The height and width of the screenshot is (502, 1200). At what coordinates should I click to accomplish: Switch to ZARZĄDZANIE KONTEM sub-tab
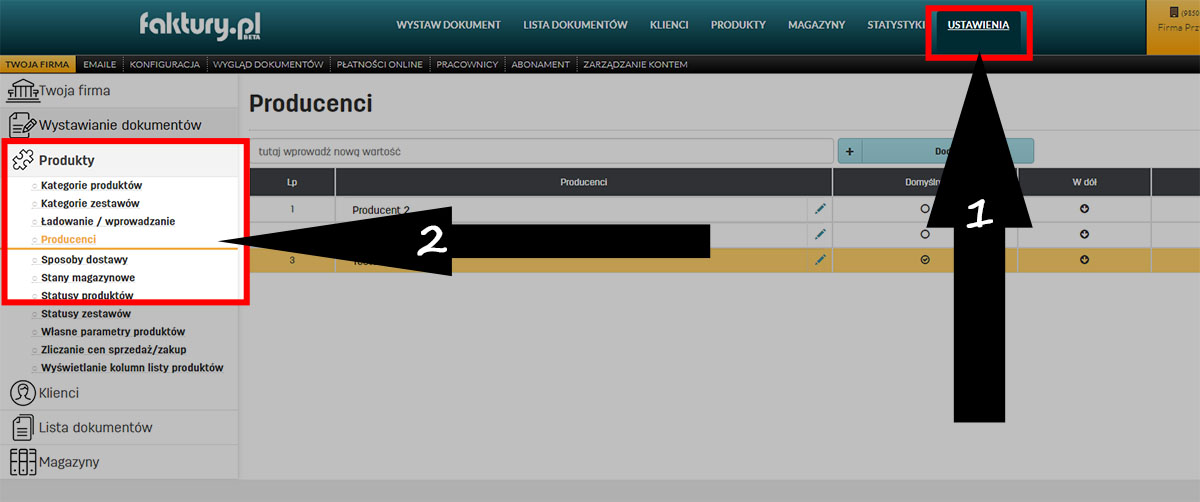[635, 65]
